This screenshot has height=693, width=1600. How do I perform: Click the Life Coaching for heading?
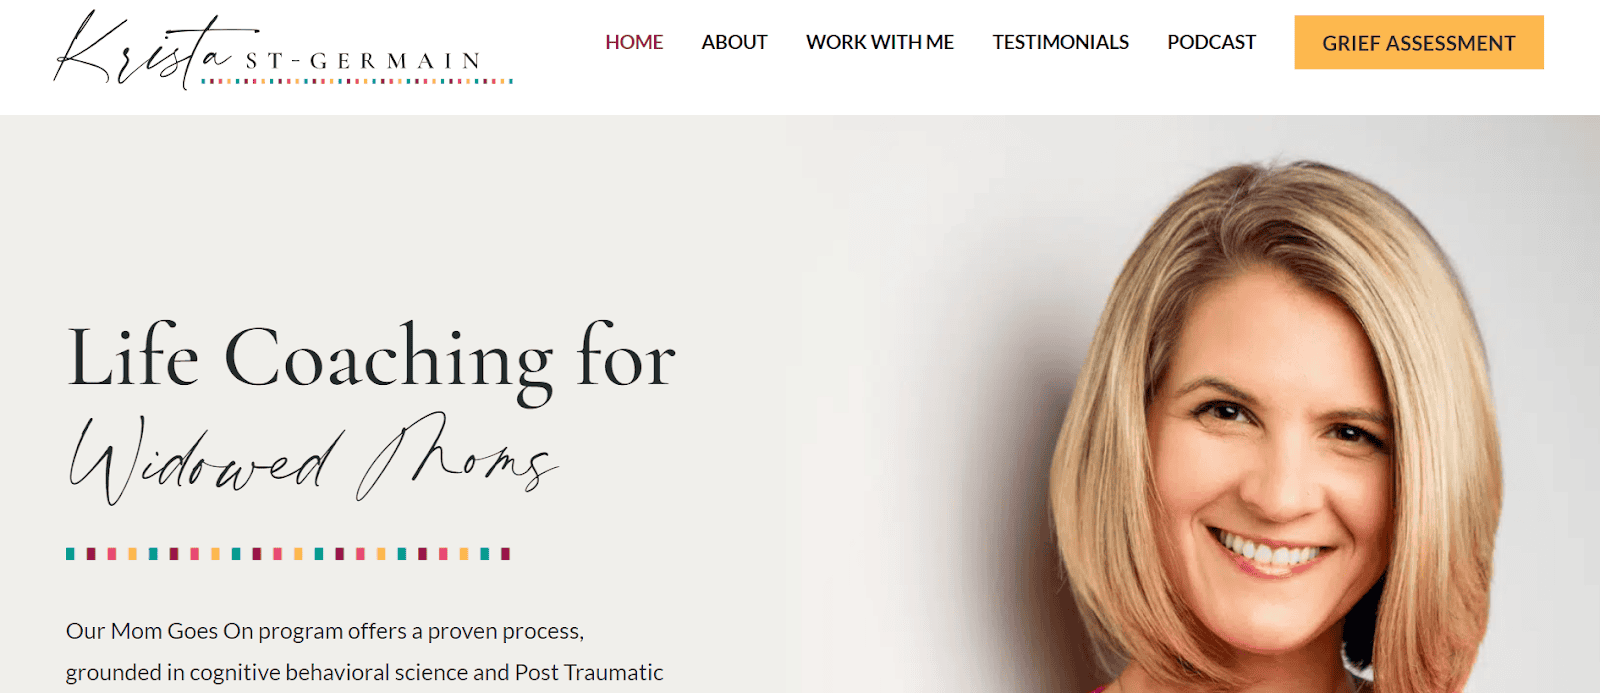coord(371,358)
